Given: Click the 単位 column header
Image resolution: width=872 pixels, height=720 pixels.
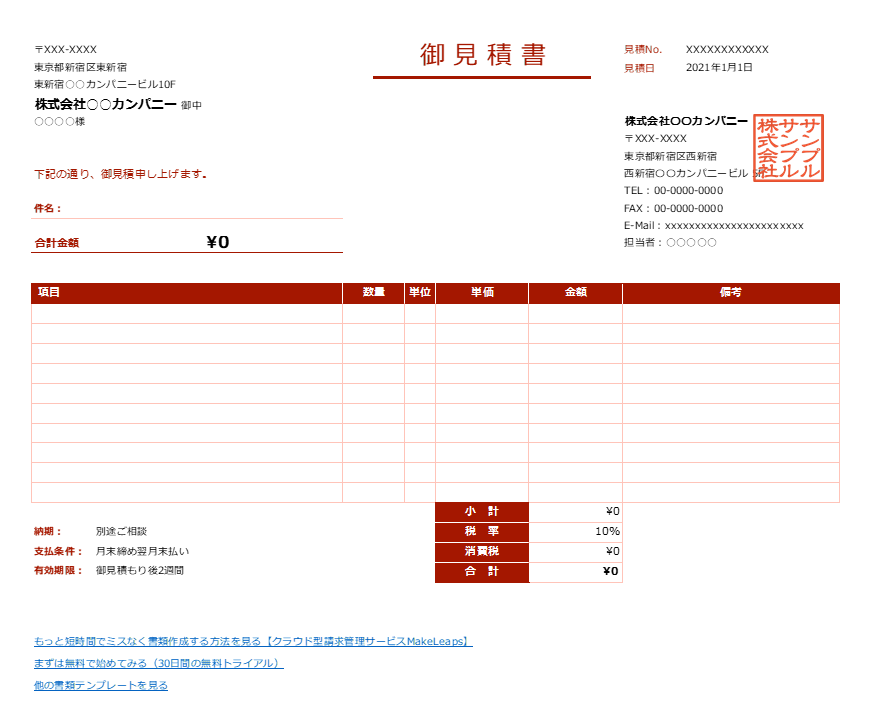Looking at the screenshot, I should (419, 293).
